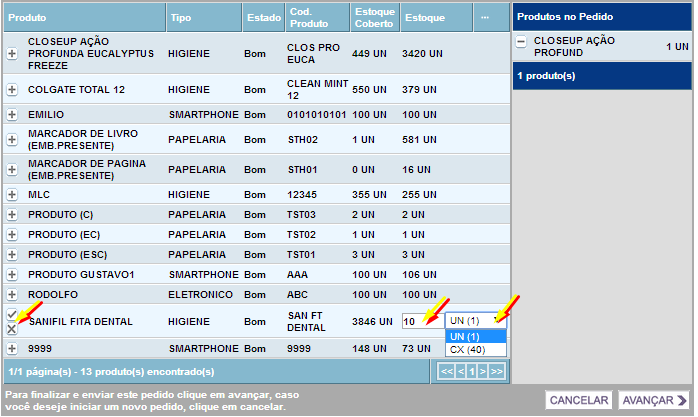Click the 1 produto(s) summary bar

coord(602,76)
